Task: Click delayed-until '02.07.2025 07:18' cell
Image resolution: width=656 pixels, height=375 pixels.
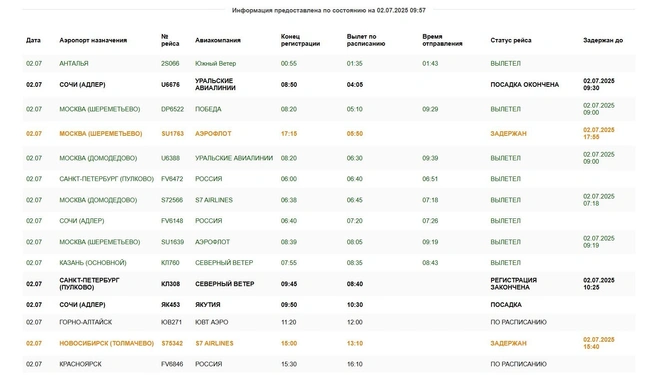Action: [599, 200]
